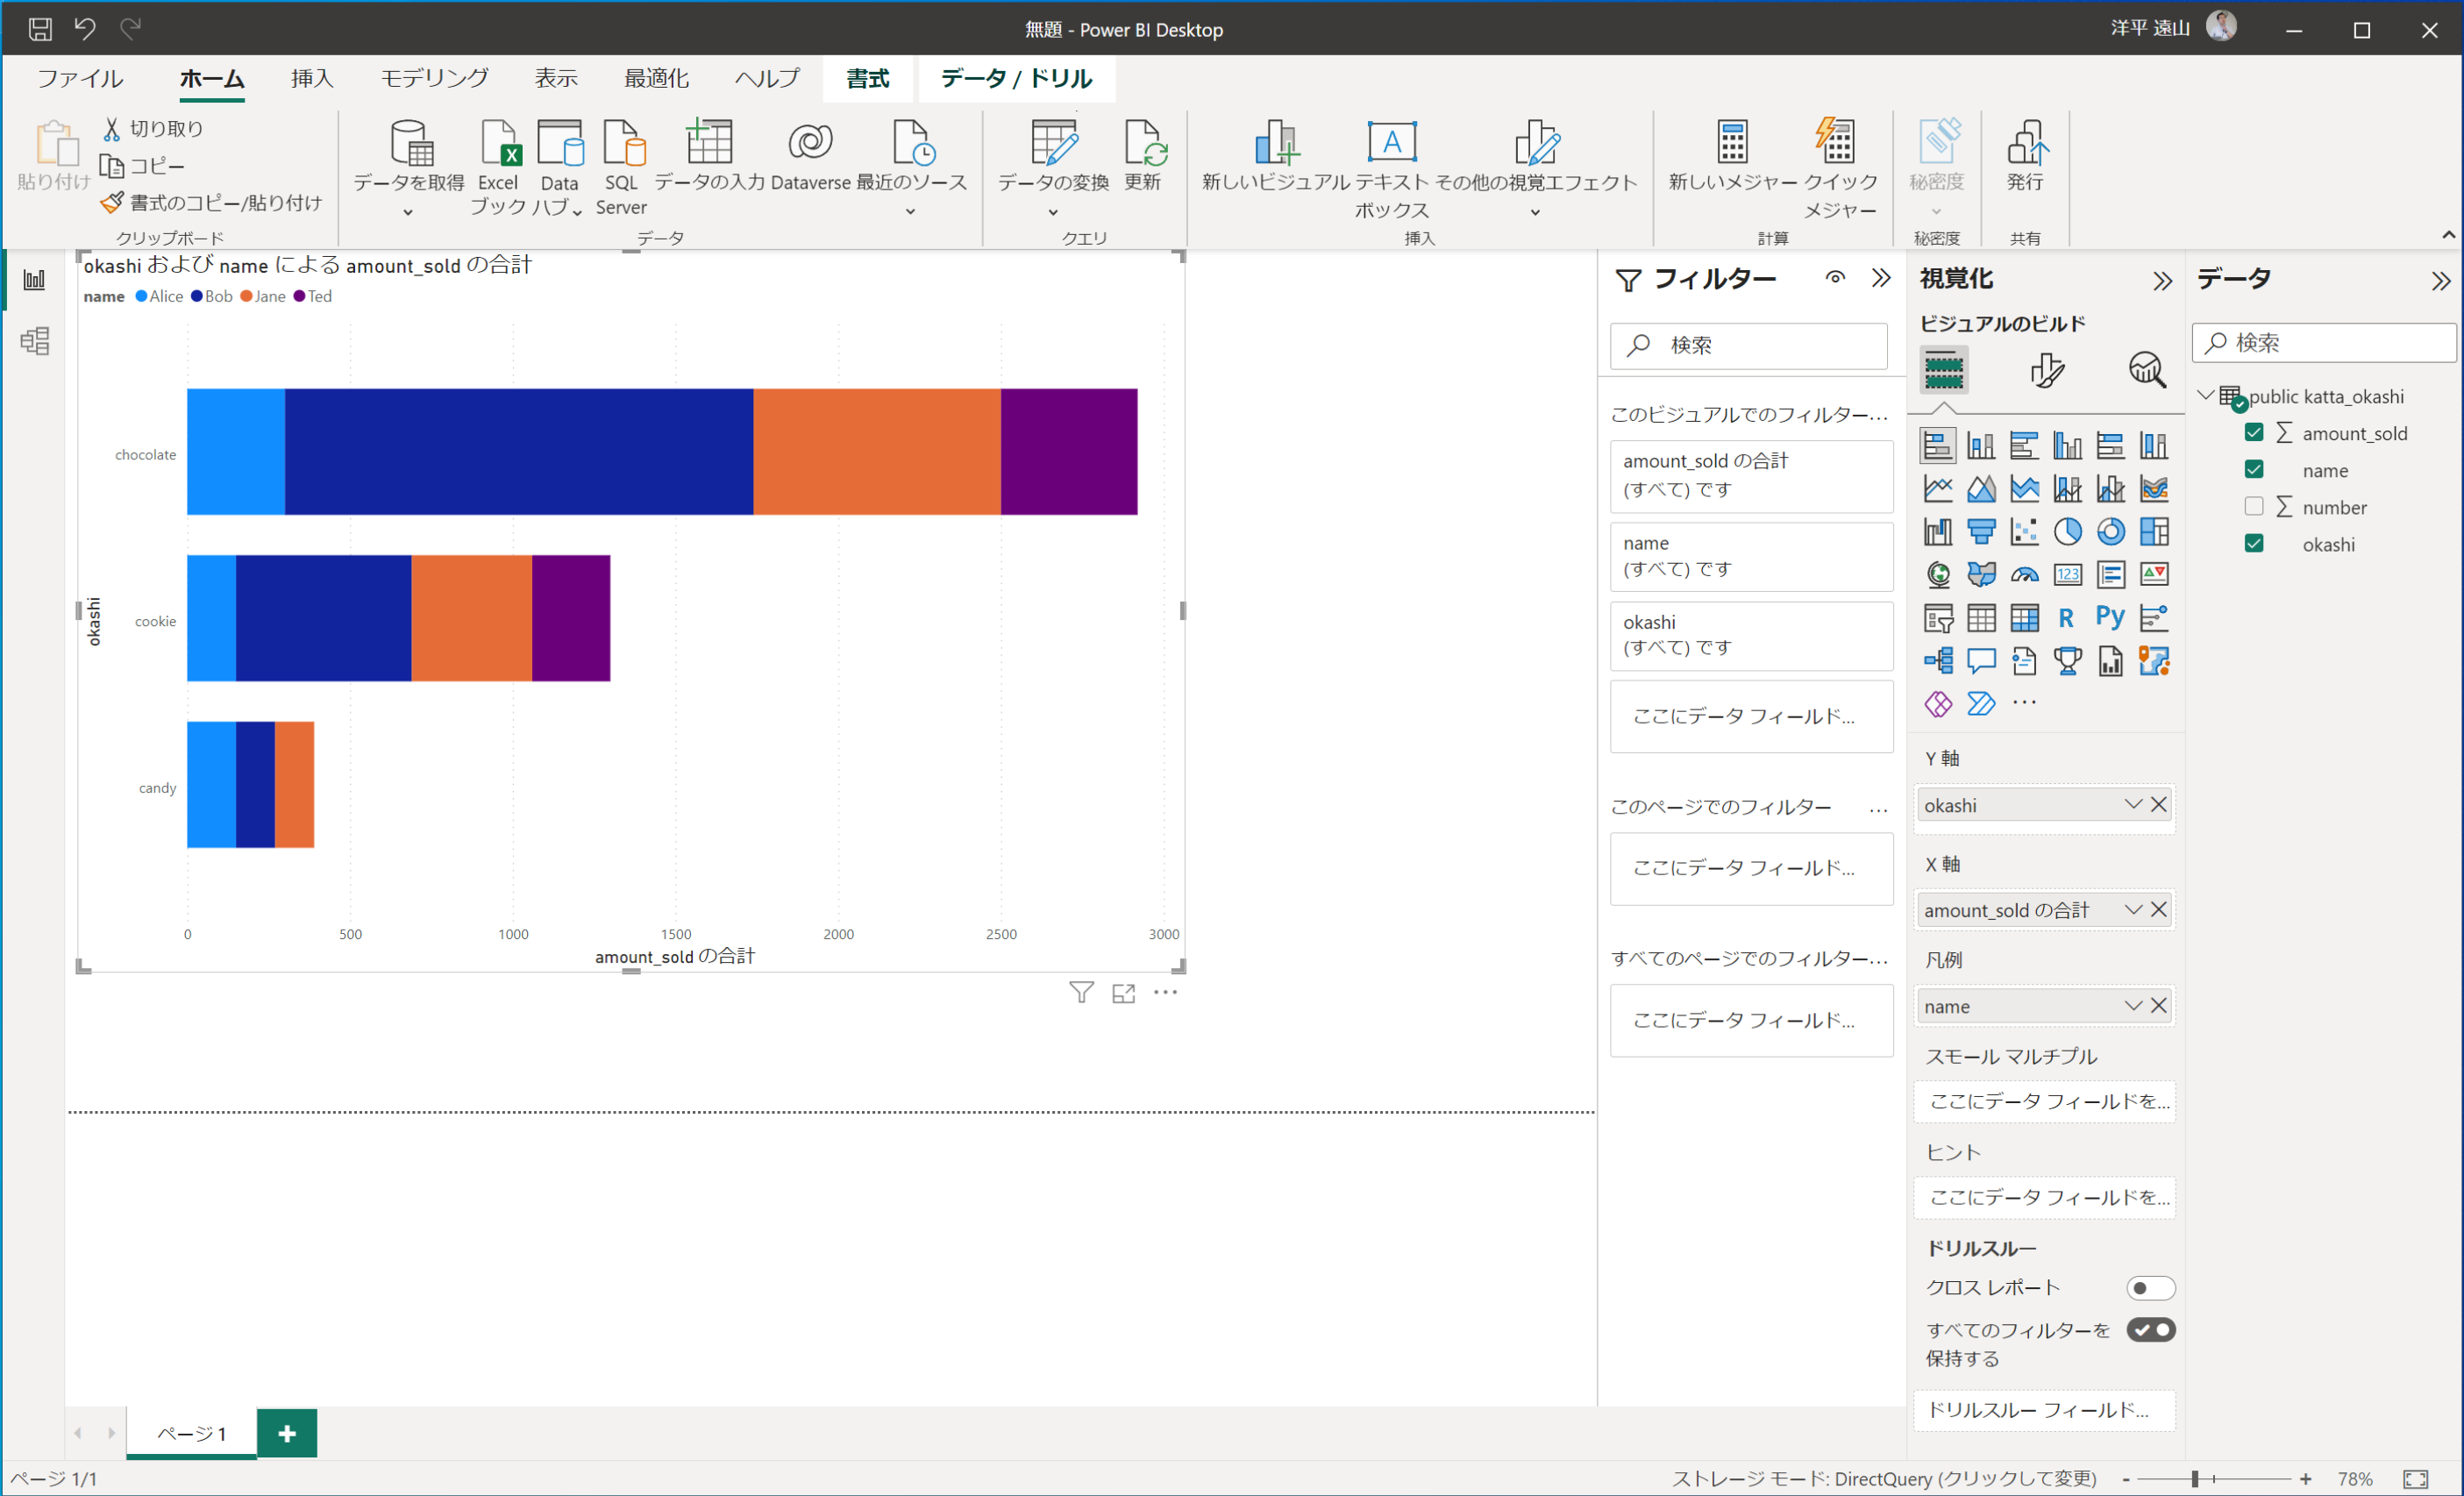This screenshot has height=1496, width=2464.
Task: Remove okashi from Y軸 with X
Action: pyautogui.click(x=2159, y=804)
